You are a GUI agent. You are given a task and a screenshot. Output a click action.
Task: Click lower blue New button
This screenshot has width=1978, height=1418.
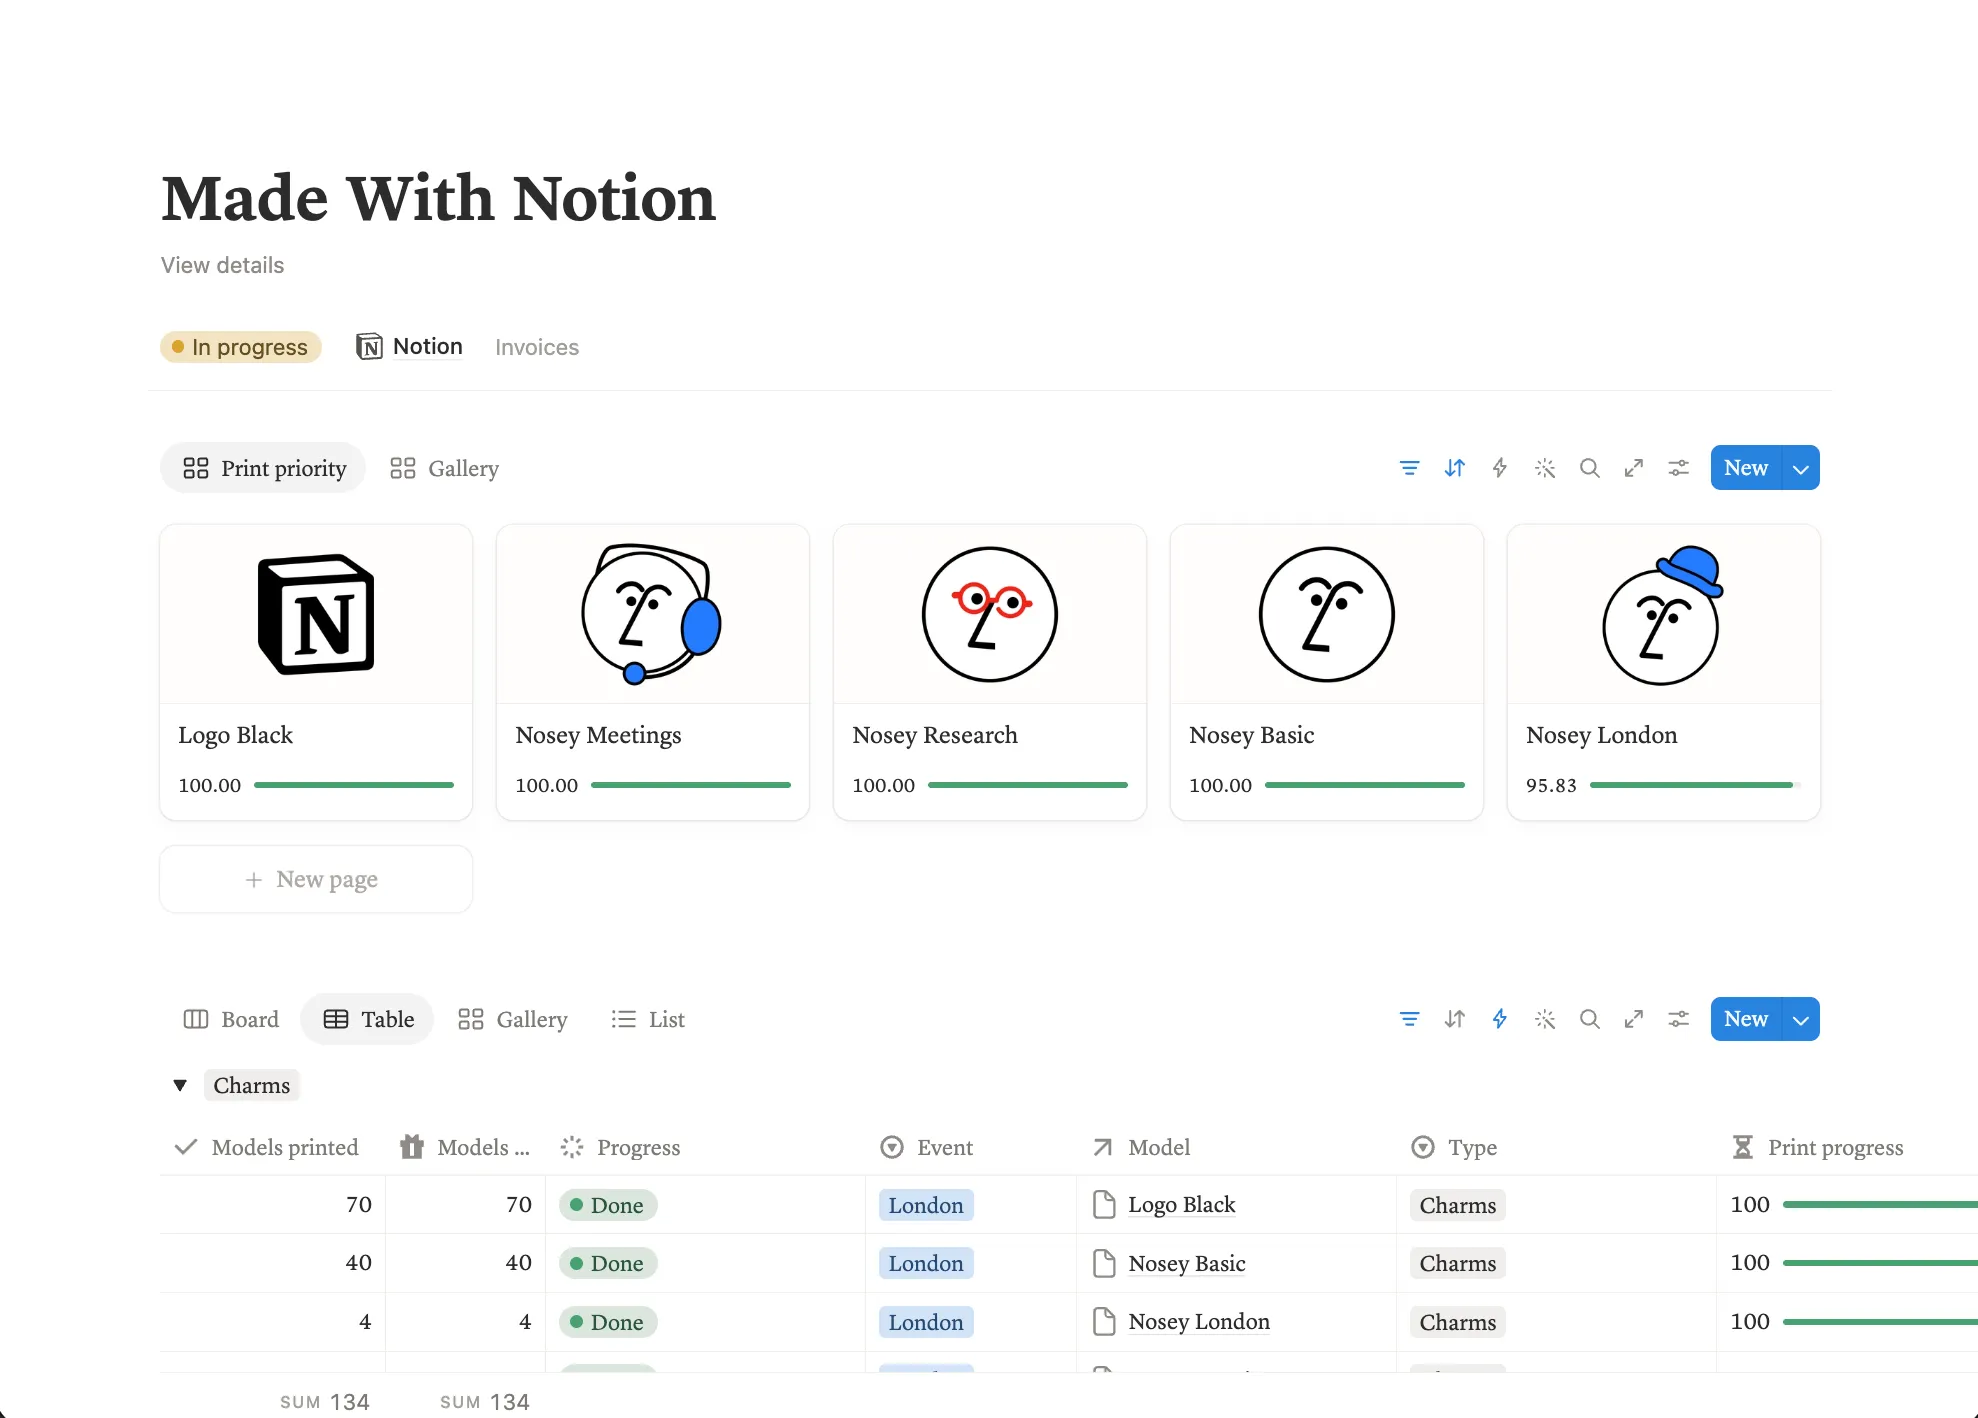pos(1746,1019)
